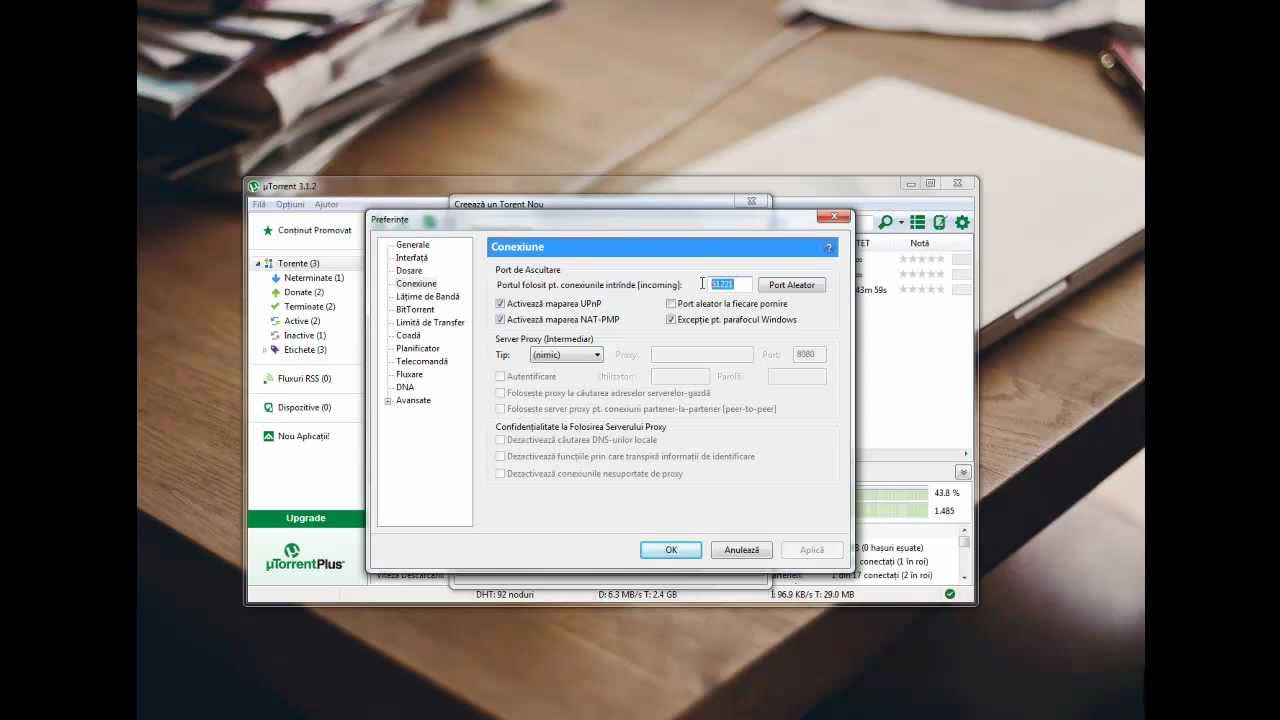This screenshot has height=720, width=1280.
Task: Click the help question mark in Conexiune header
Action: (x=828, y=247)
